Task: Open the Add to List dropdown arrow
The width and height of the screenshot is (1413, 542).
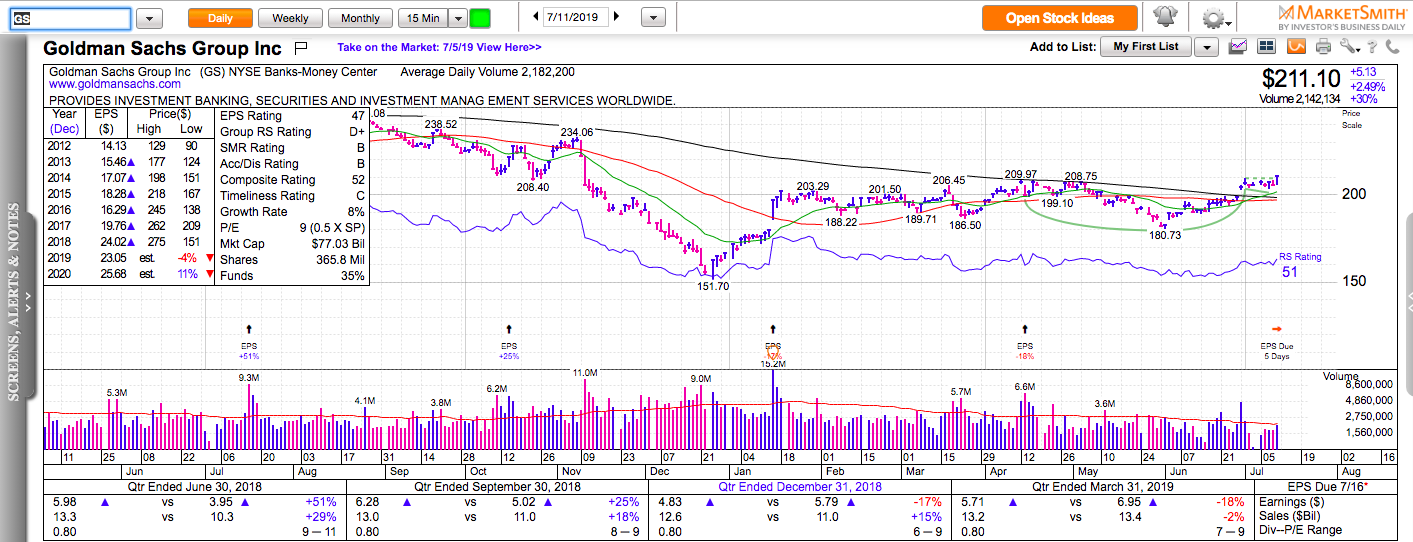Action: click(1207, 47)
